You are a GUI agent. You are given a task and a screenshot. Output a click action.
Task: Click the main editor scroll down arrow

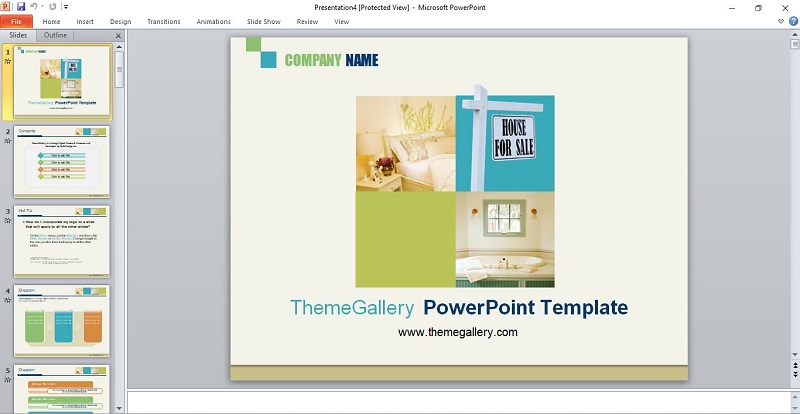tap(795, 354)
